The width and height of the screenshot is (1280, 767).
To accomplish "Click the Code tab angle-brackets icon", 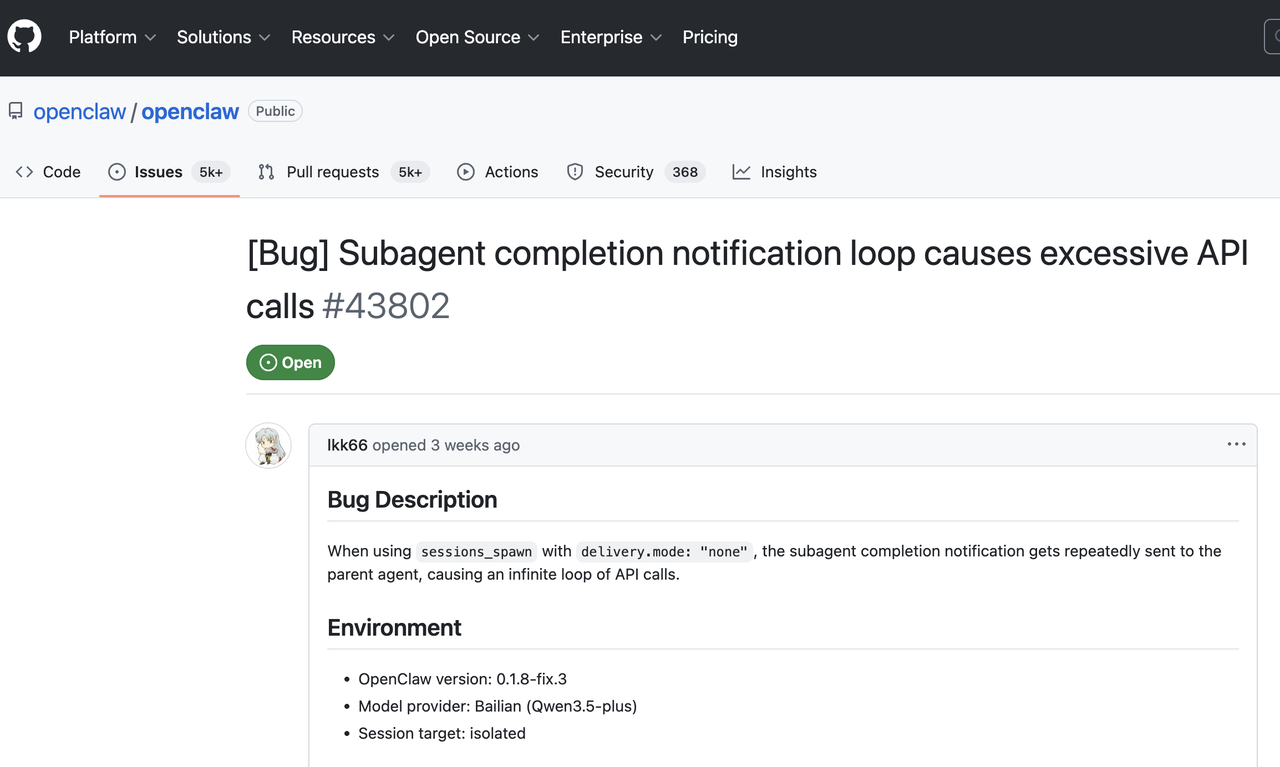I will point(24,172).
